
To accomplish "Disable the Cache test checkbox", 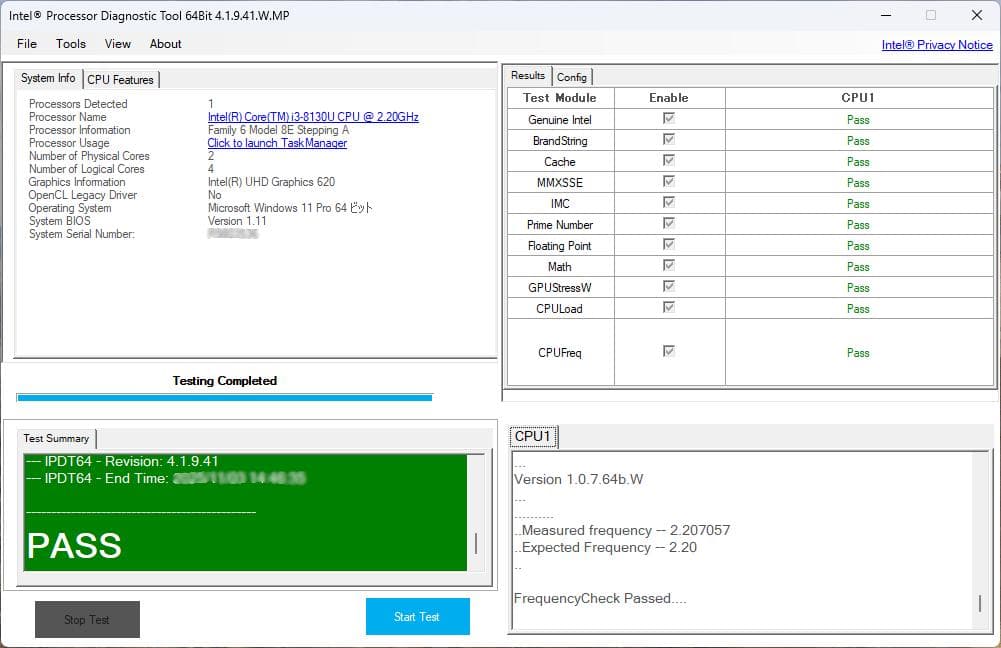I will click(668, 161).
